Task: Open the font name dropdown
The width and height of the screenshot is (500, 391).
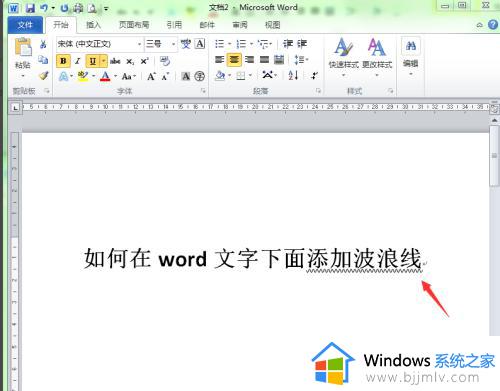Action: [139, 44]
